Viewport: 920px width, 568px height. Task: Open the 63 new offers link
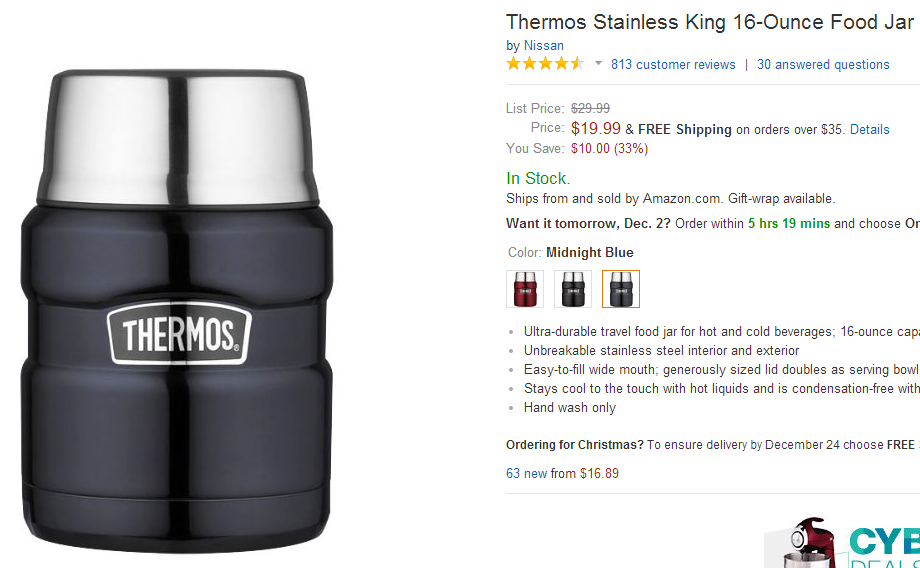[x=527, y=473]
